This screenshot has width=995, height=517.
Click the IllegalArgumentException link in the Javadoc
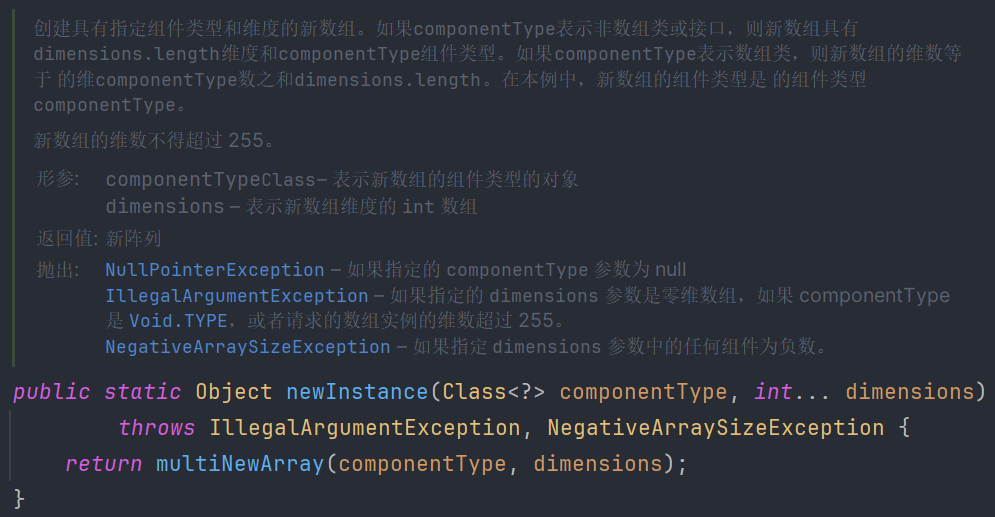coord(236,296)
